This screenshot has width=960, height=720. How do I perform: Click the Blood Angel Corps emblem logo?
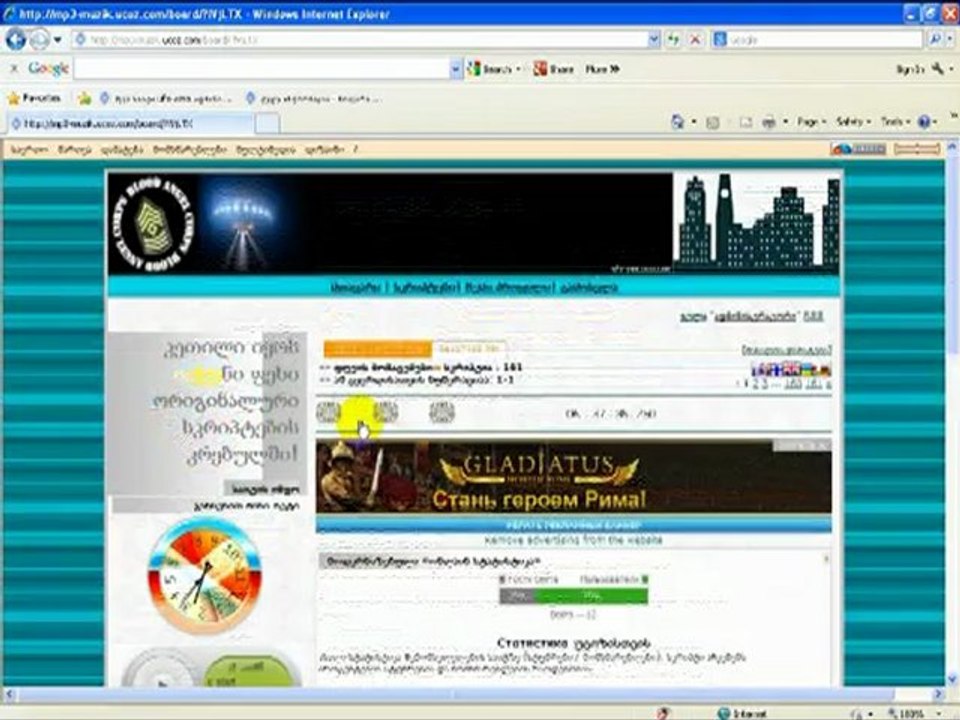[153, 224]
